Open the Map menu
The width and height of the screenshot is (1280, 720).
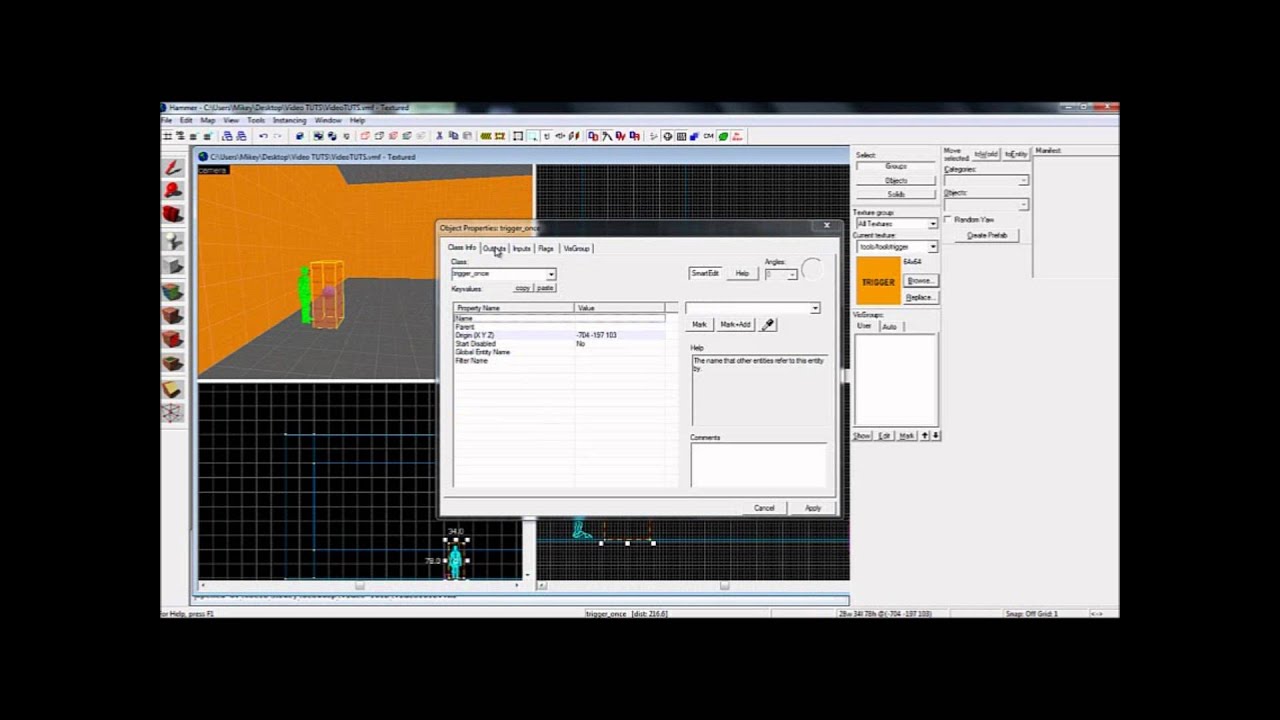pos(207,120)
